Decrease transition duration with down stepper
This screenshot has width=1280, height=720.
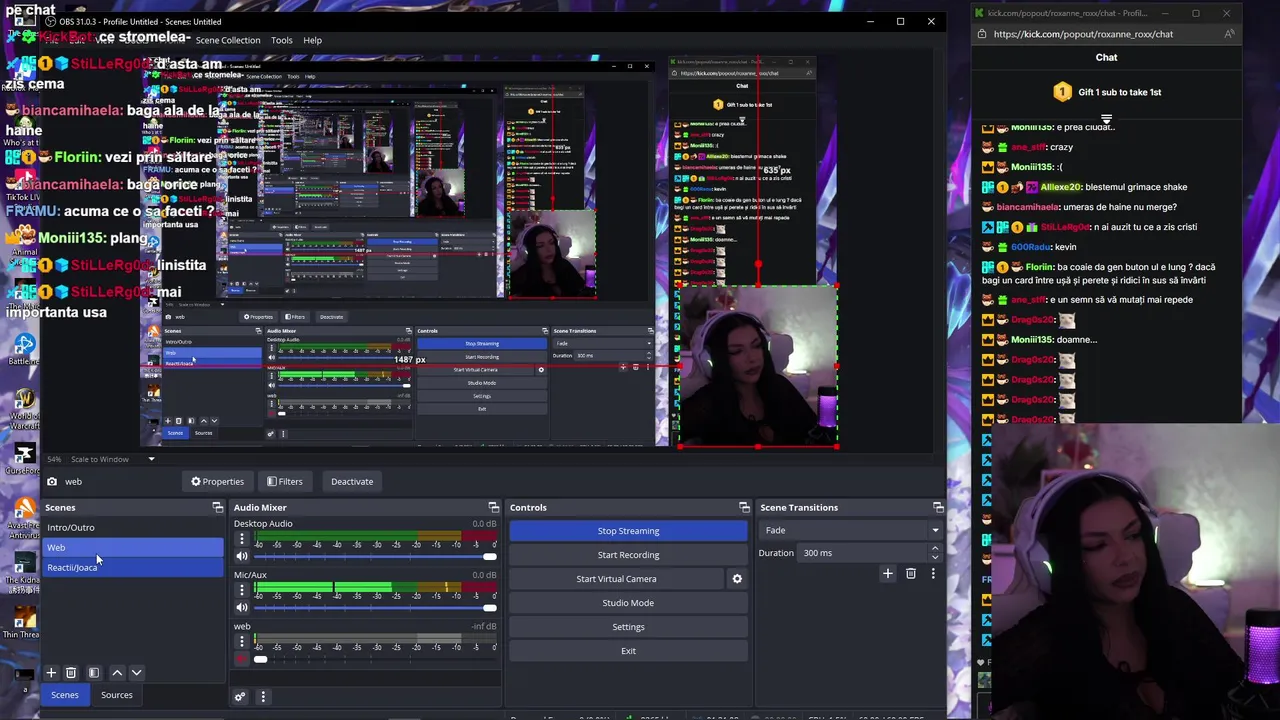(935, 557)
